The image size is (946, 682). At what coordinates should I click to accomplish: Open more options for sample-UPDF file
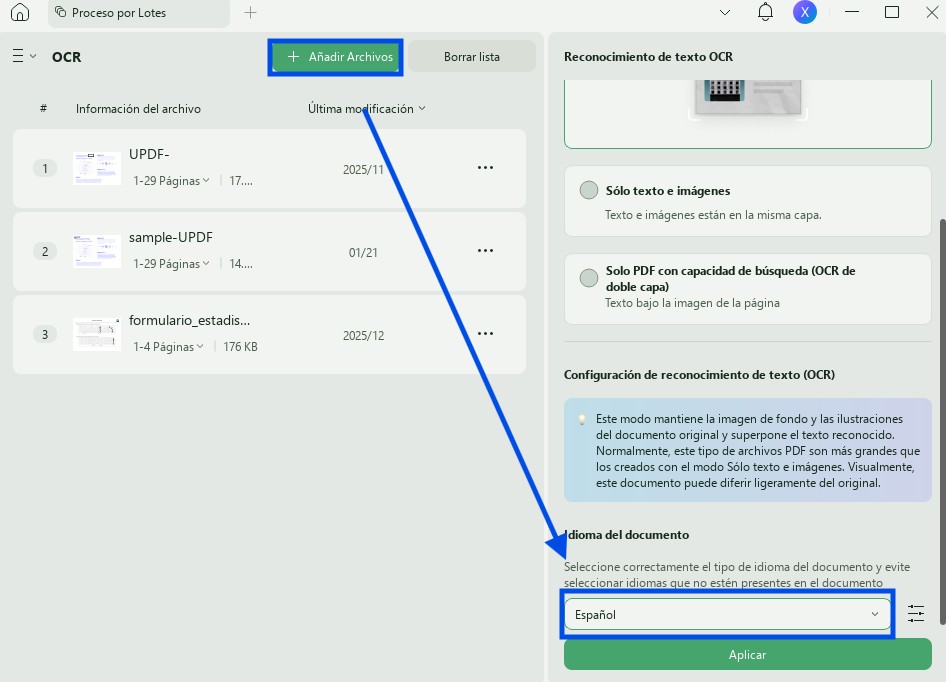[485, 250]
